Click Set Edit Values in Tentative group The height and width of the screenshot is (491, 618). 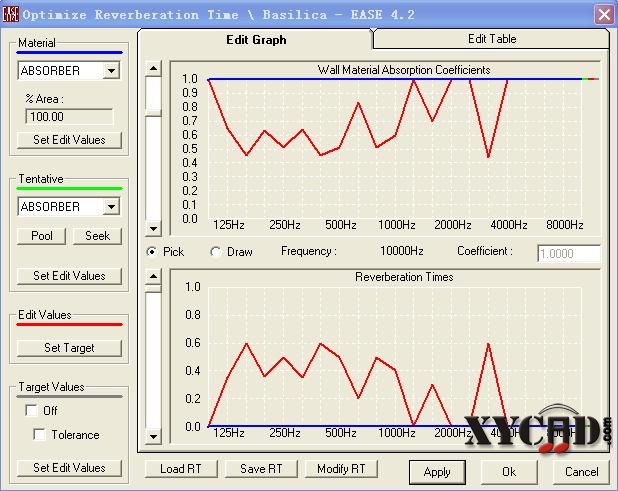[69, 276]
